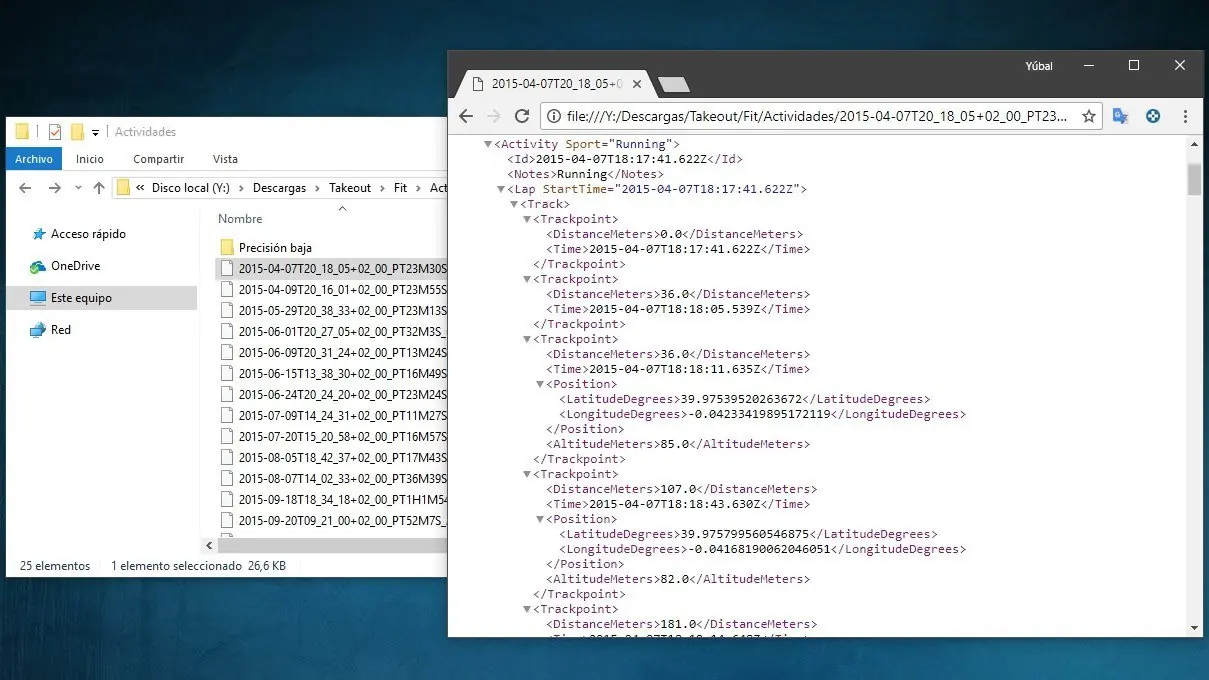The image size is (1209, 680).
Task: Click the AltitudeMeters value 85.0
Action: (x=673, y=444)
